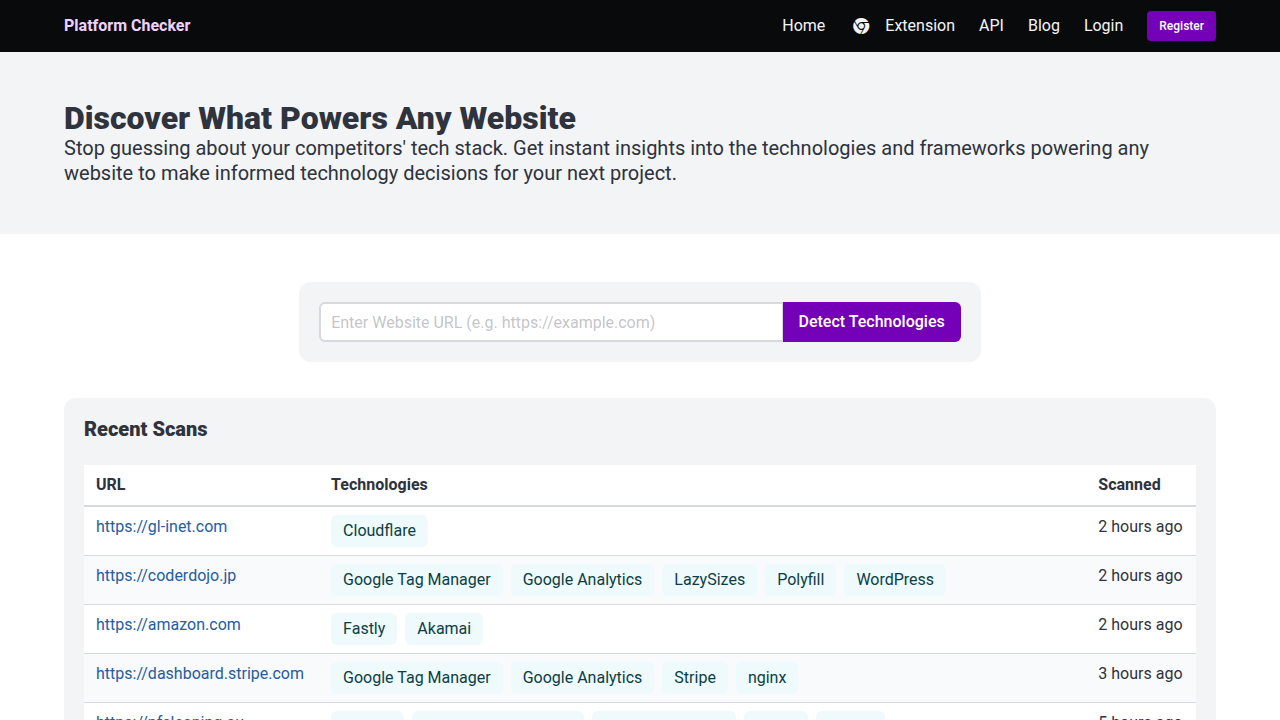Open the Extension nav link

[920, 26]
